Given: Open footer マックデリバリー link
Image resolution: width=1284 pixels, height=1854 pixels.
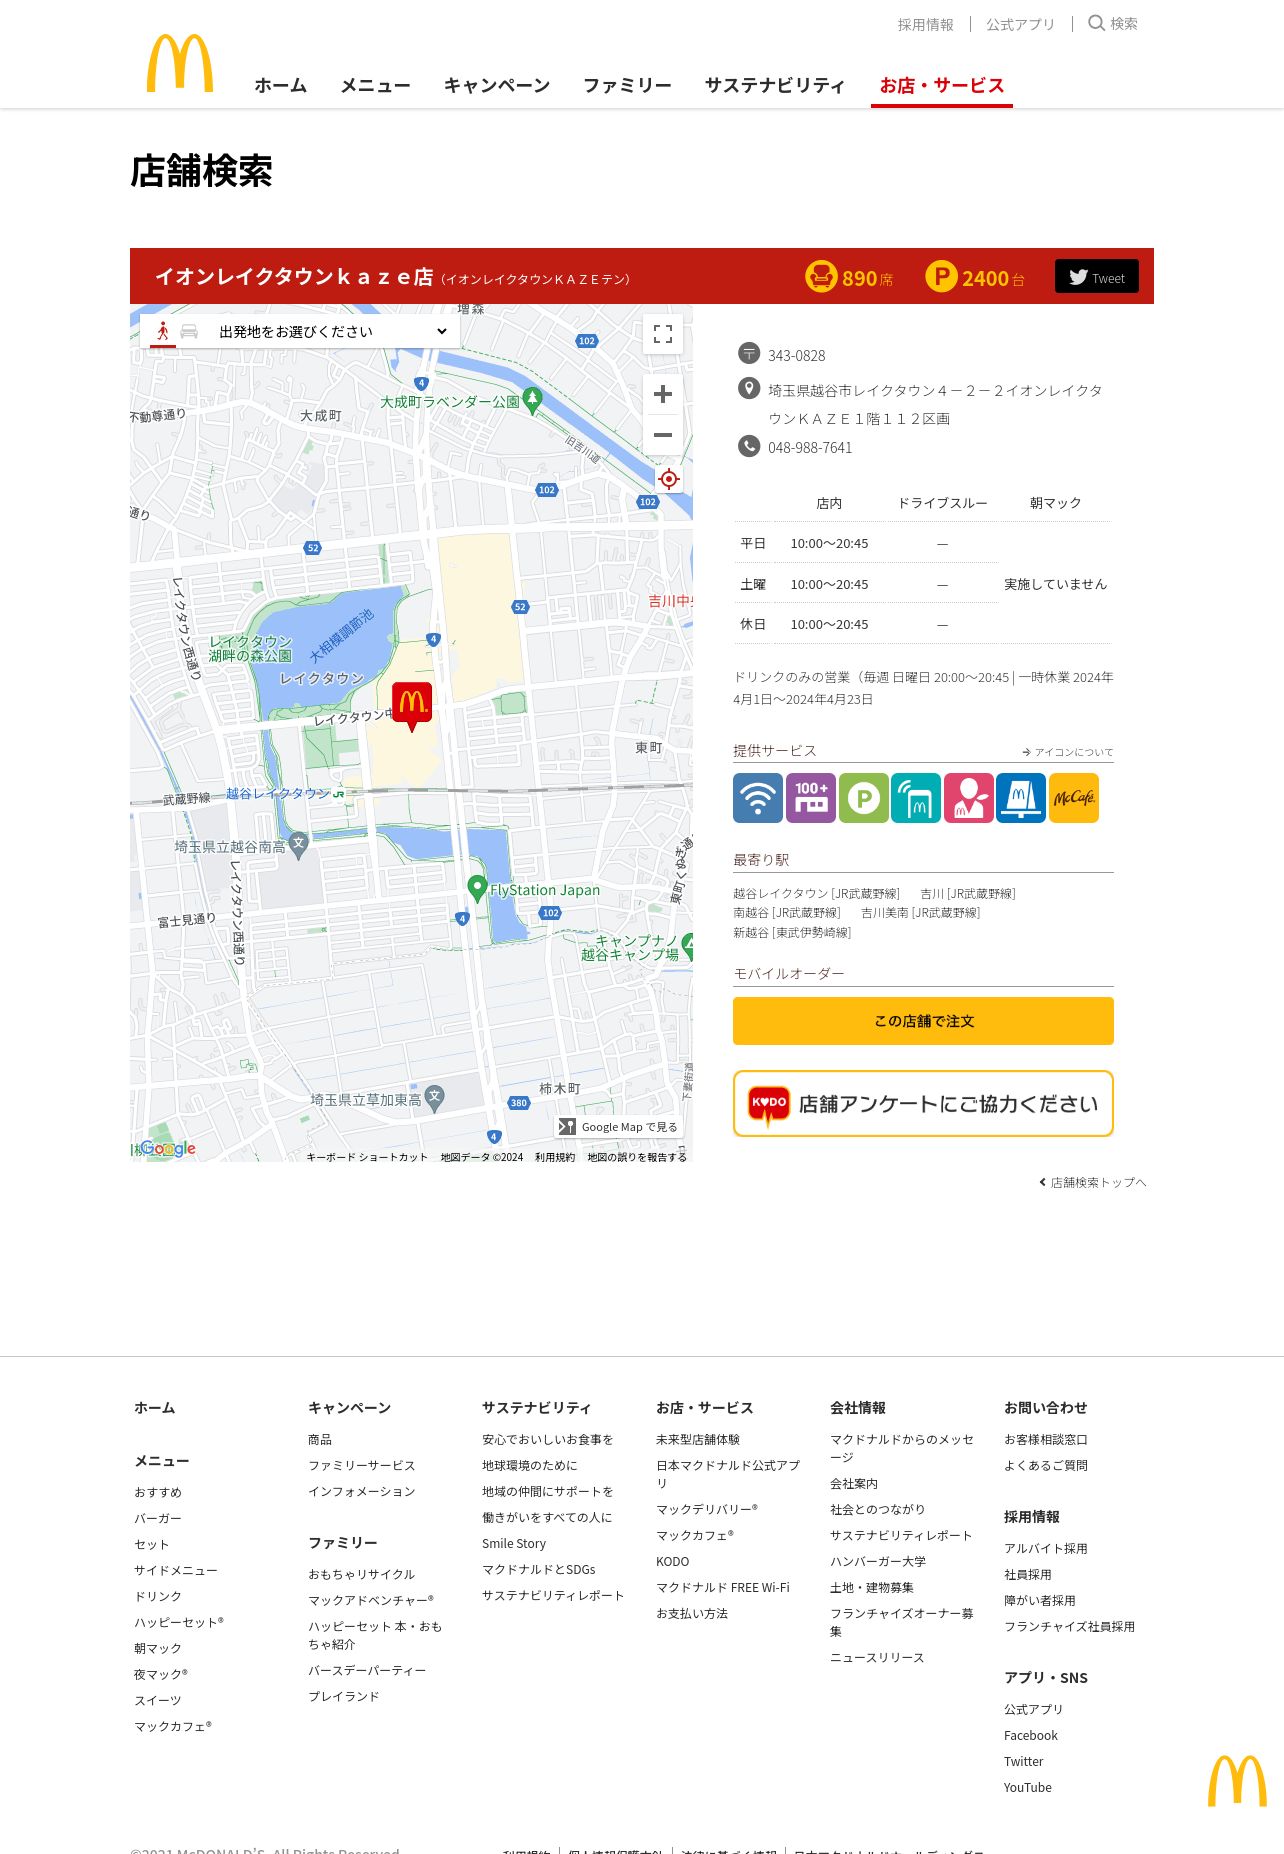Looking at the screenshot, I should [x=707, y=1509].
